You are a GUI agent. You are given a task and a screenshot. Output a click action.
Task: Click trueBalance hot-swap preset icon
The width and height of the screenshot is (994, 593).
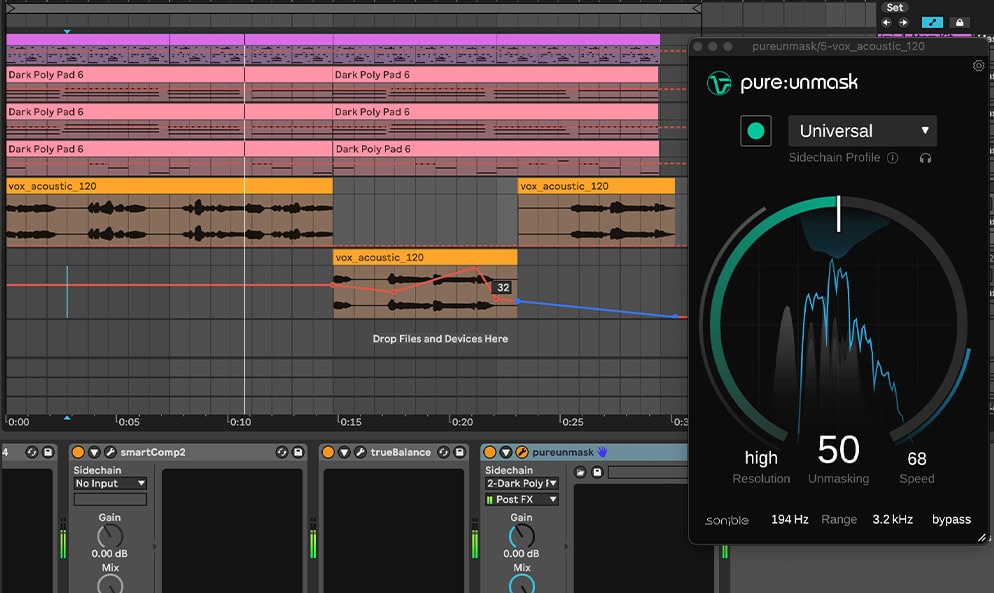pyautogui.click(x=443, y=452)
